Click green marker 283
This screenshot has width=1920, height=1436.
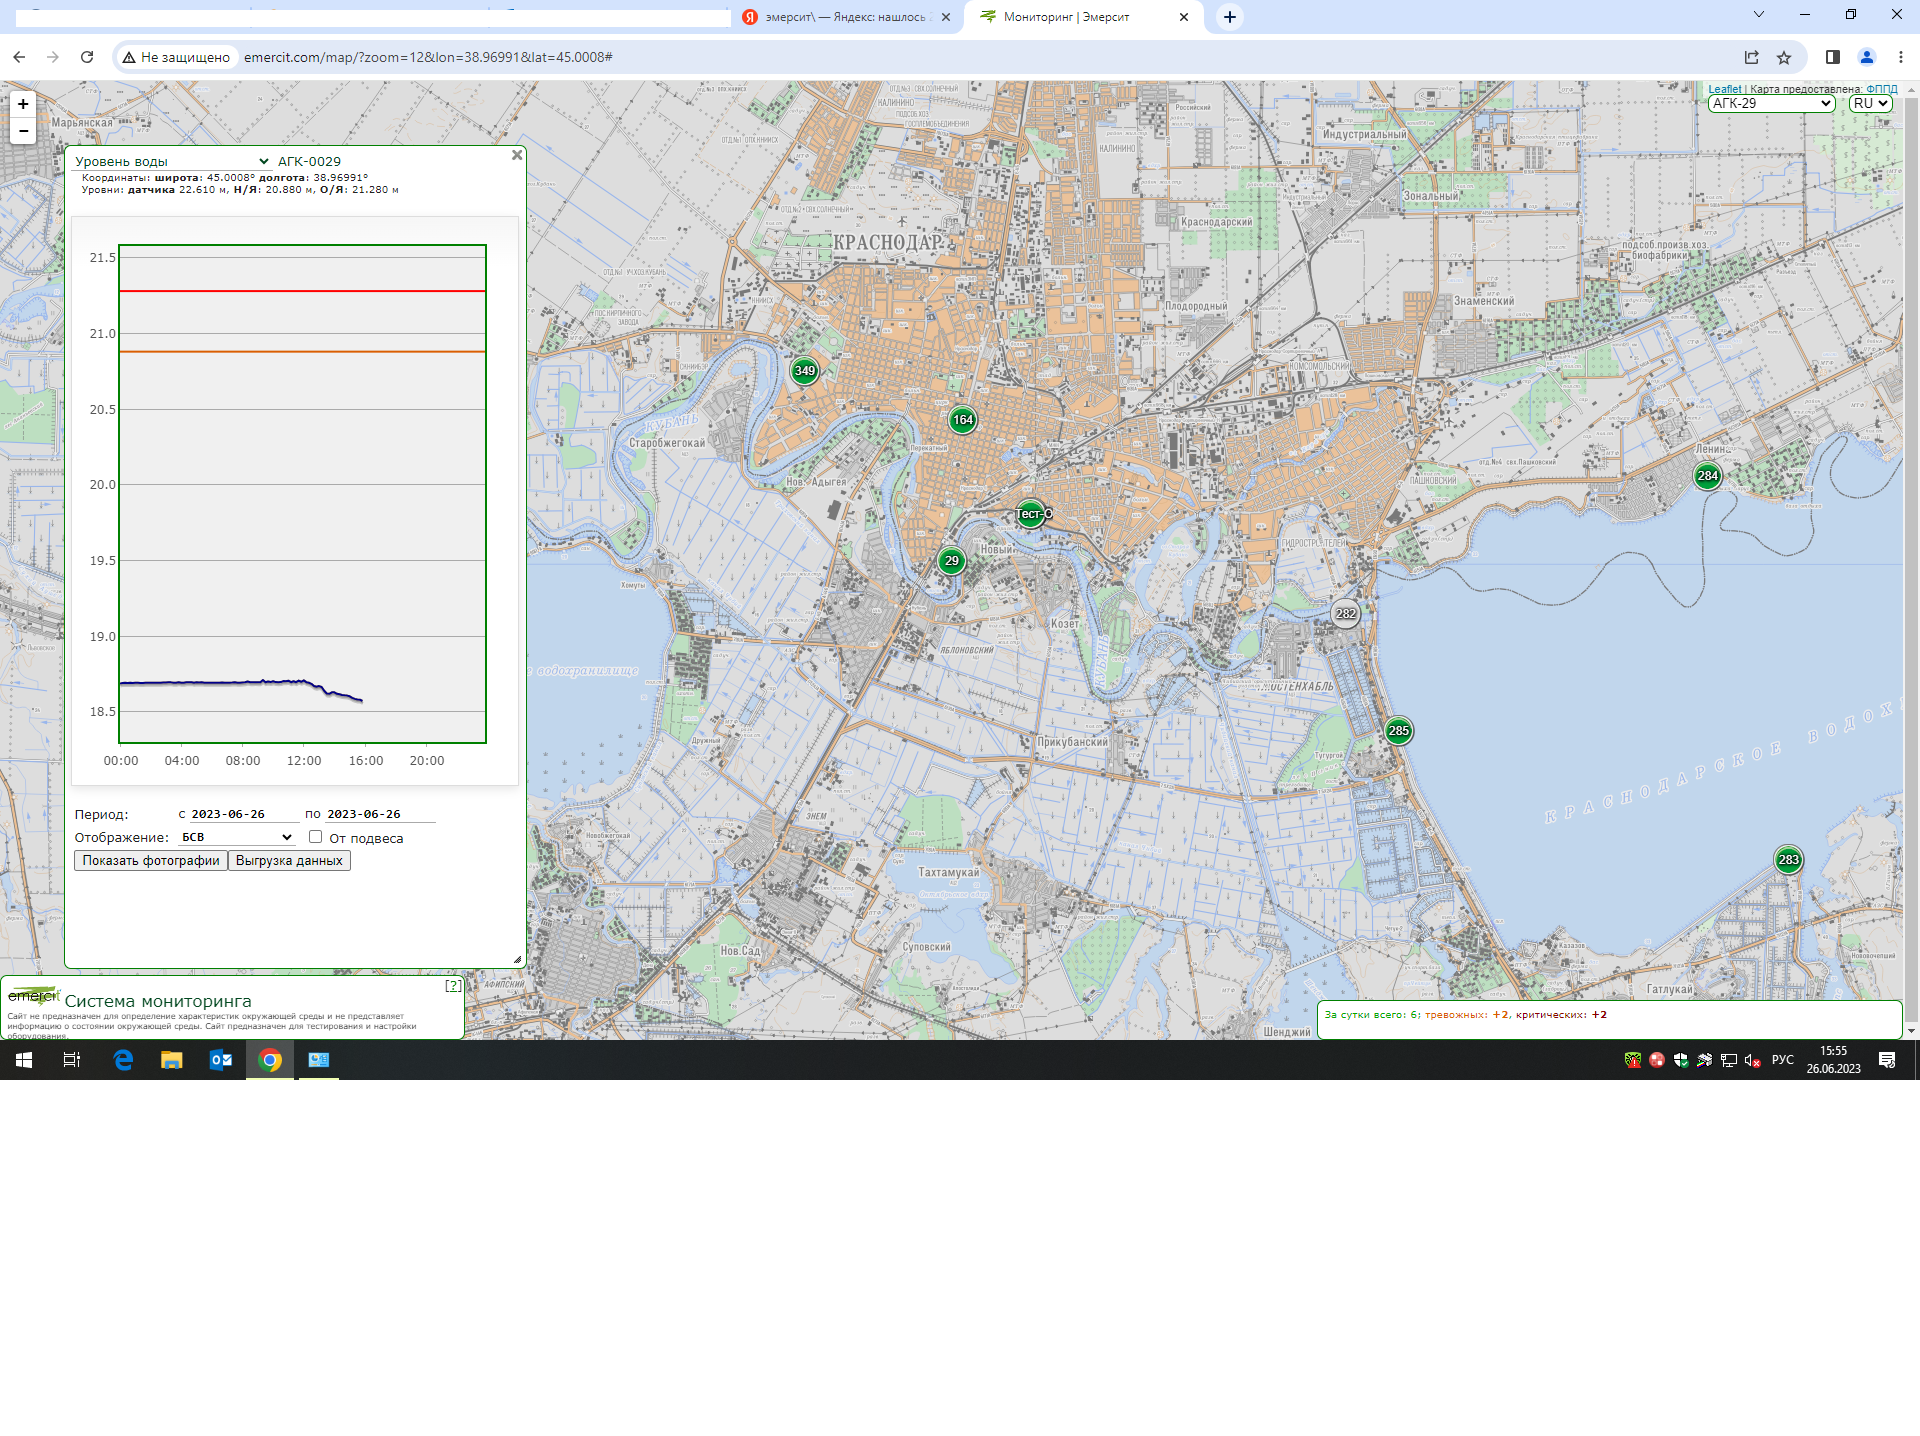[x=1788, y=860]
